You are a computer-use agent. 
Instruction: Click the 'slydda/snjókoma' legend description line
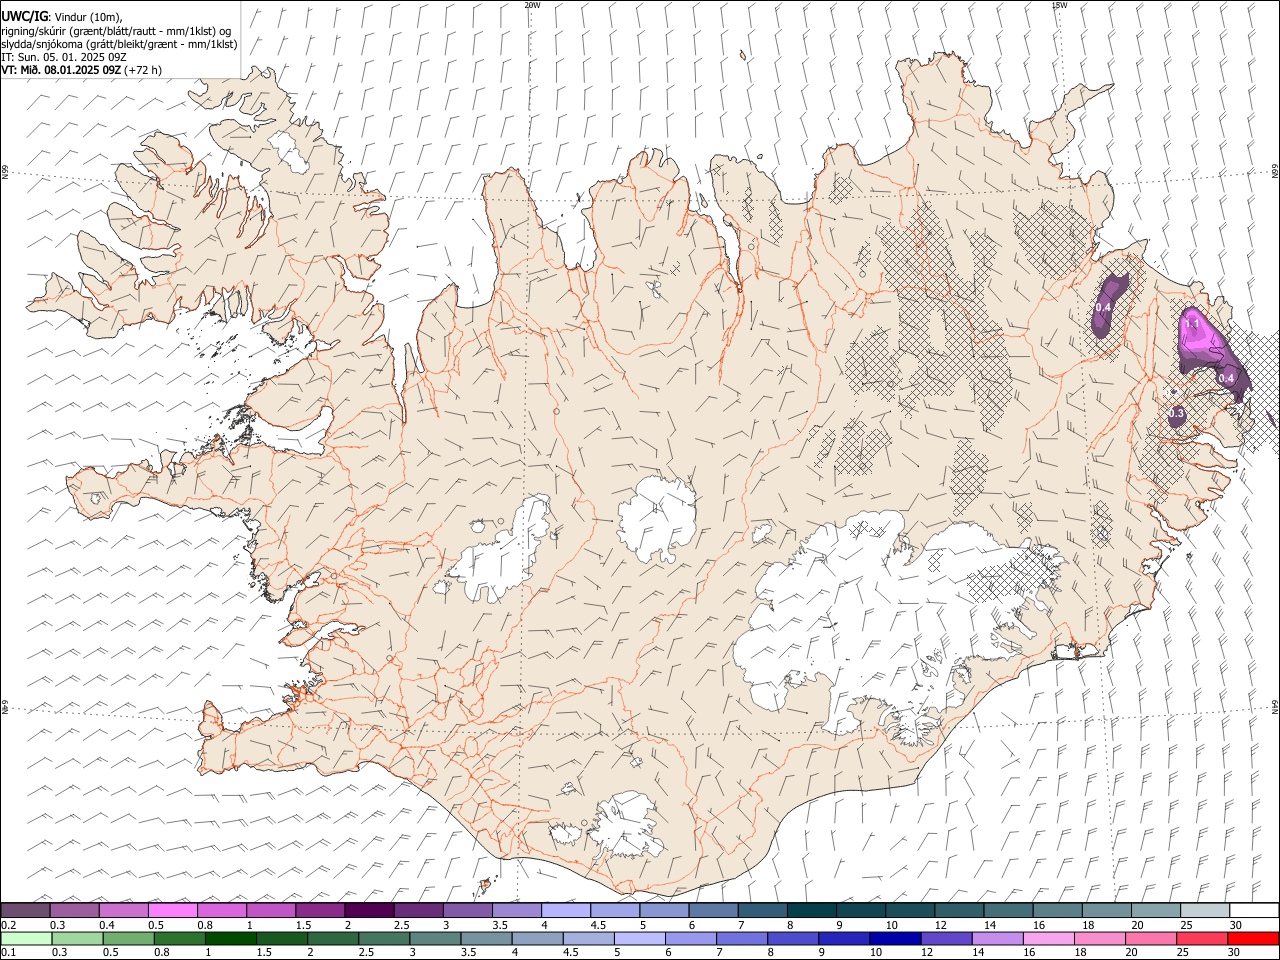coord(119,44)
